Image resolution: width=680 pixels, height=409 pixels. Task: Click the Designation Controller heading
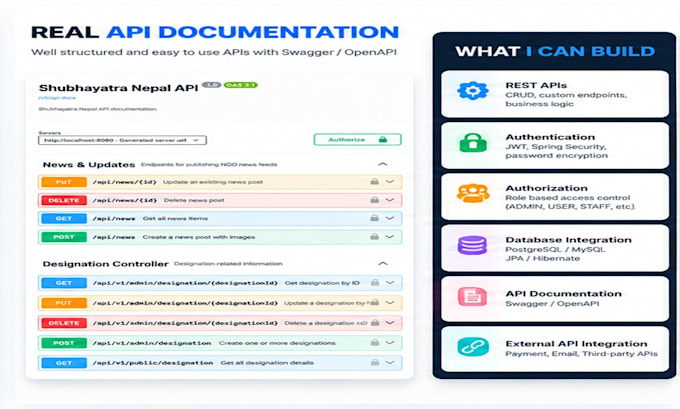click(105, 264)
